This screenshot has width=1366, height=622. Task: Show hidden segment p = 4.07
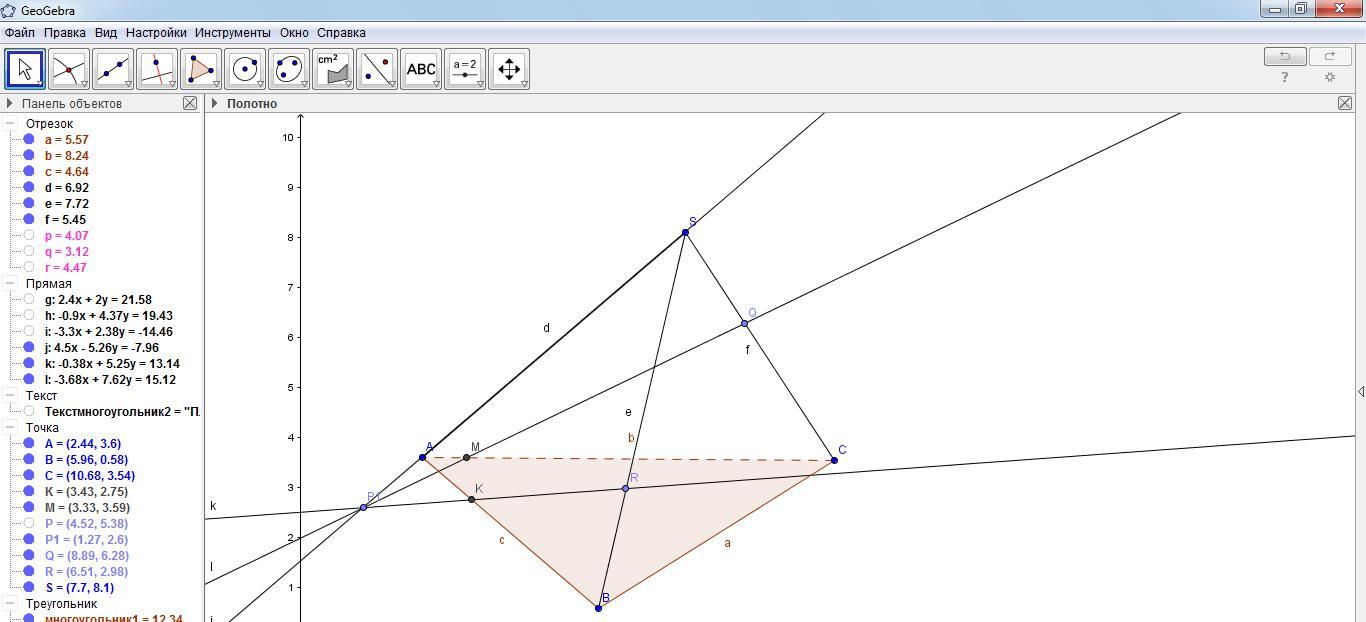point(29,236)
